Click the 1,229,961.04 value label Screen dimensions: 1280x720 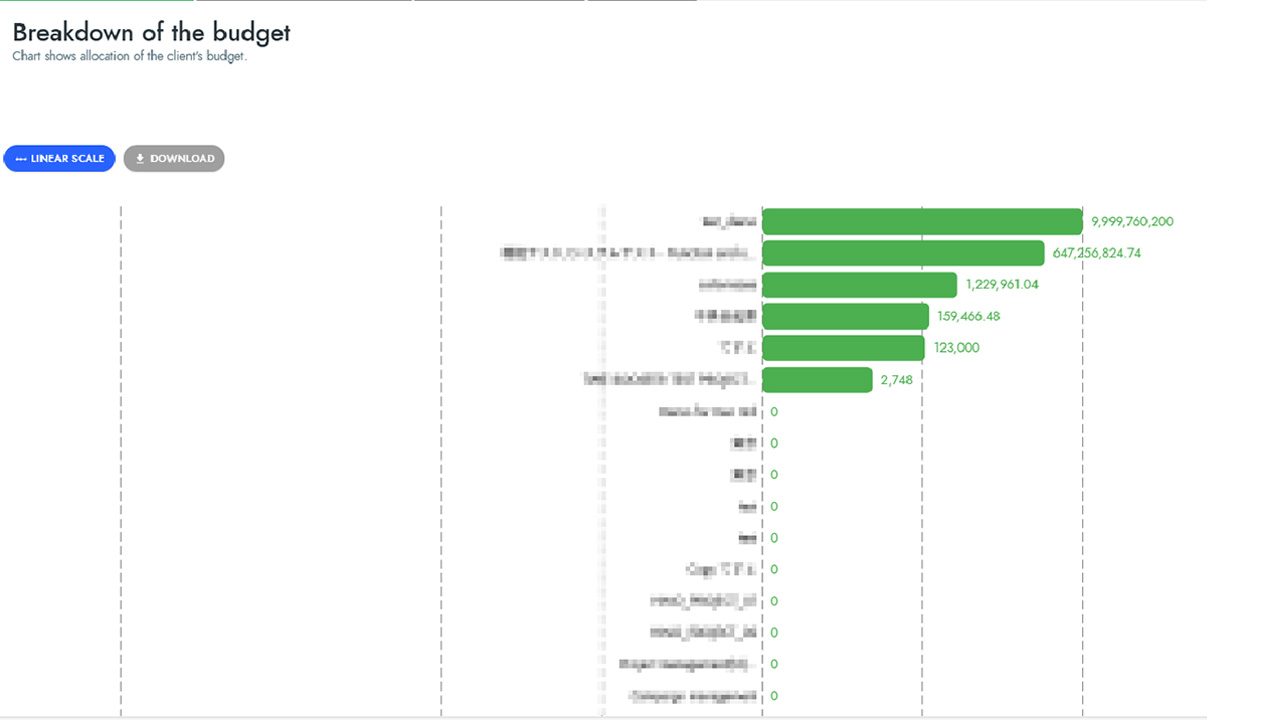[x=1002, y=285]
